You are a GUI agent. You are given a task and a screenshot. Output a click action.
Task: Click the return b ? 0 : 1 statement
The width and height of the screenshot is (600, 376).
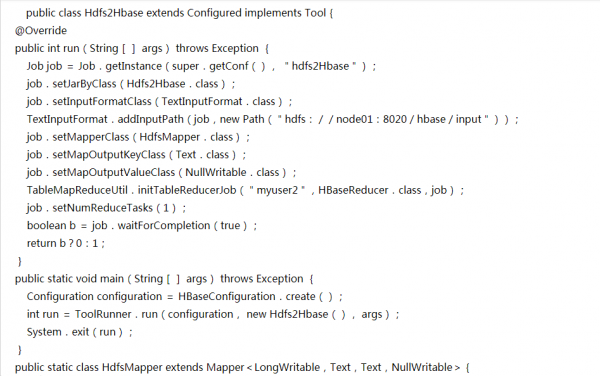[x=65, y=243]
